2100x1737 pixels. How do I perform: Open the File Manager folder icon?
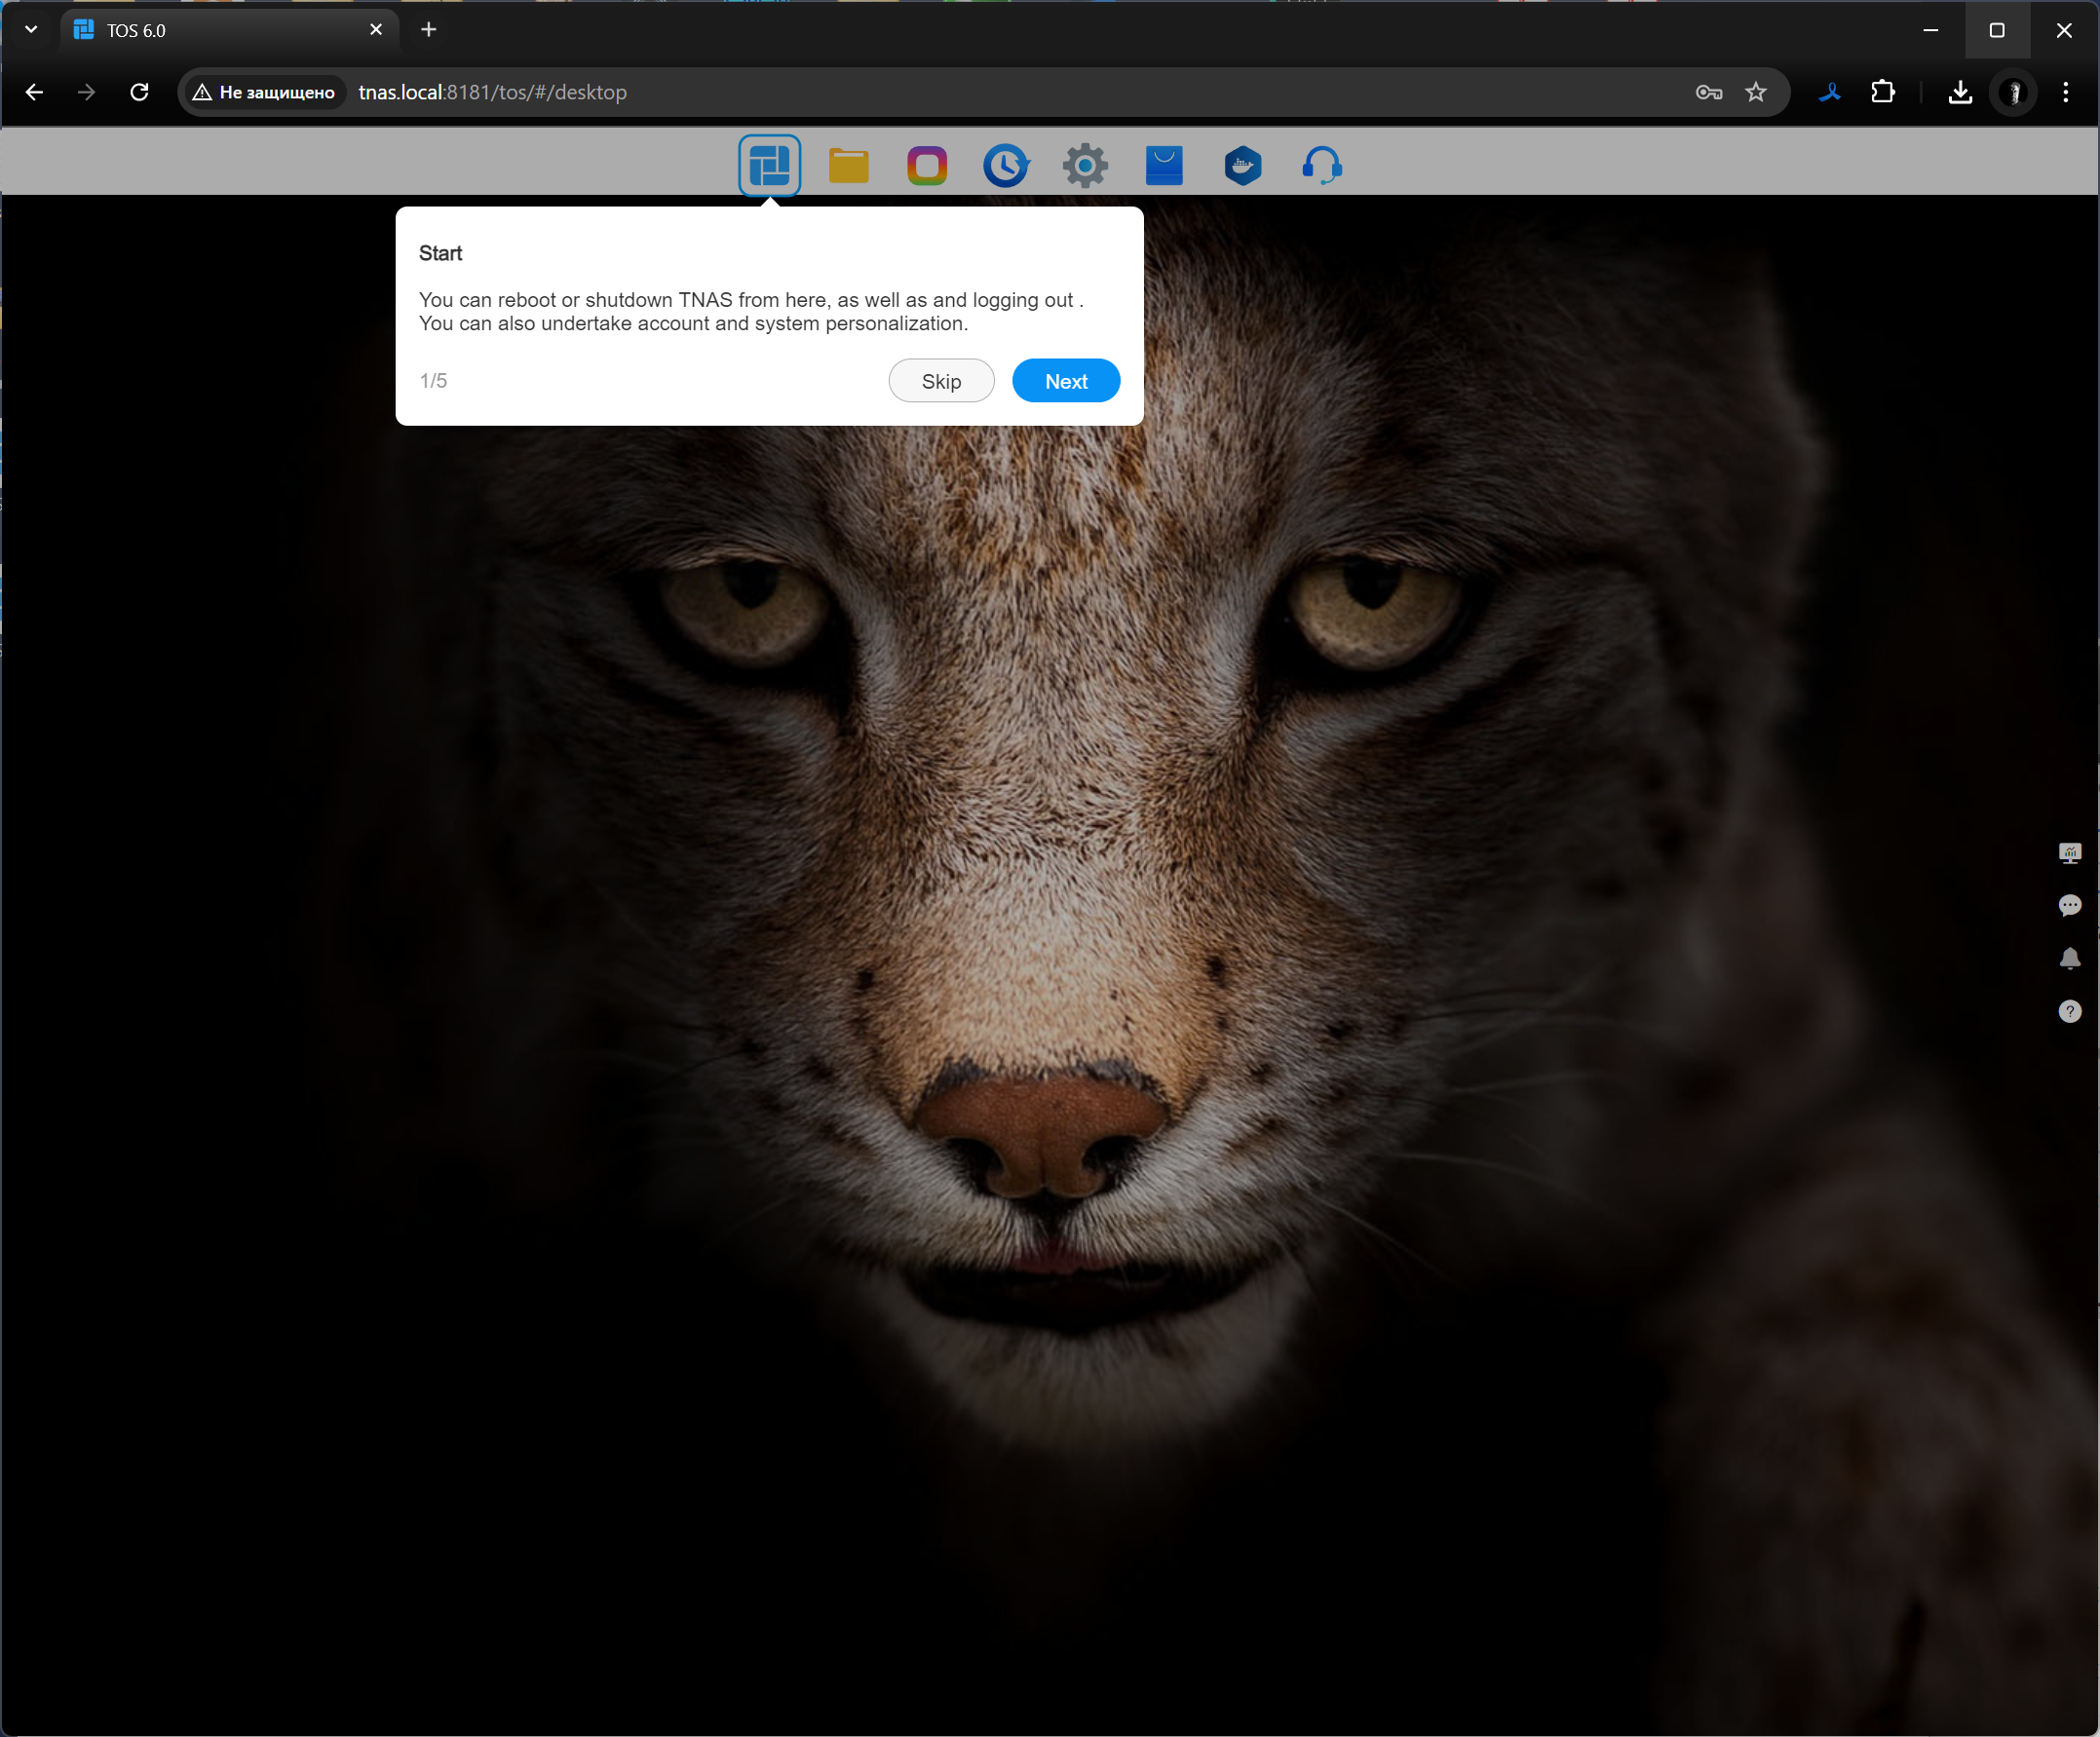click(848, 165)
